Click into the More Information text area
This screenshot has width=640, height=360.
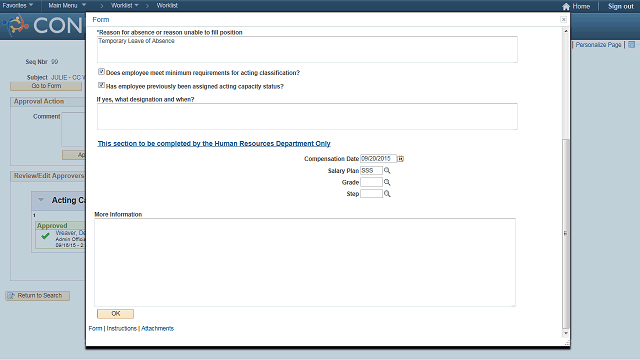(x=305, y=262)
